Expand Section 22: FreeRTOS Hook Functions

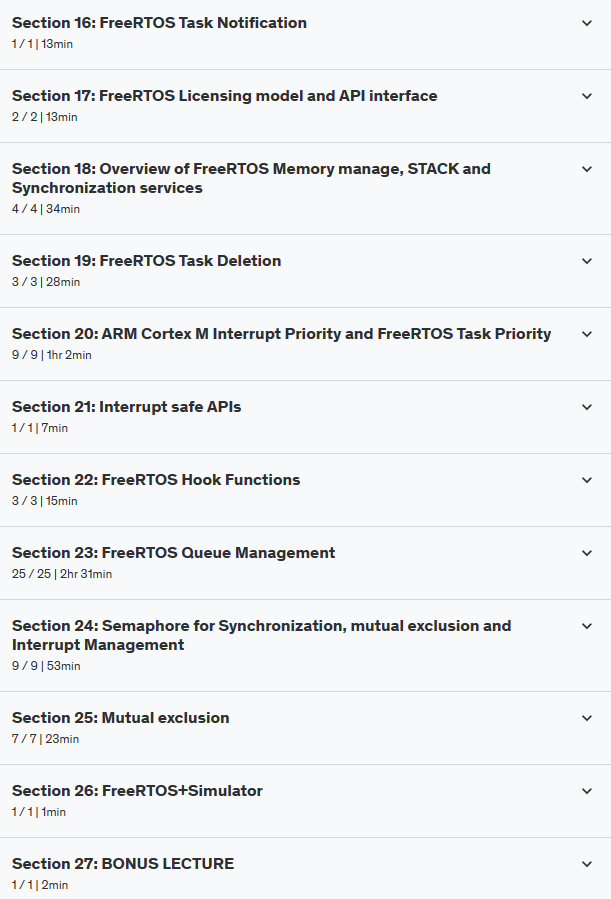[587, 479]
